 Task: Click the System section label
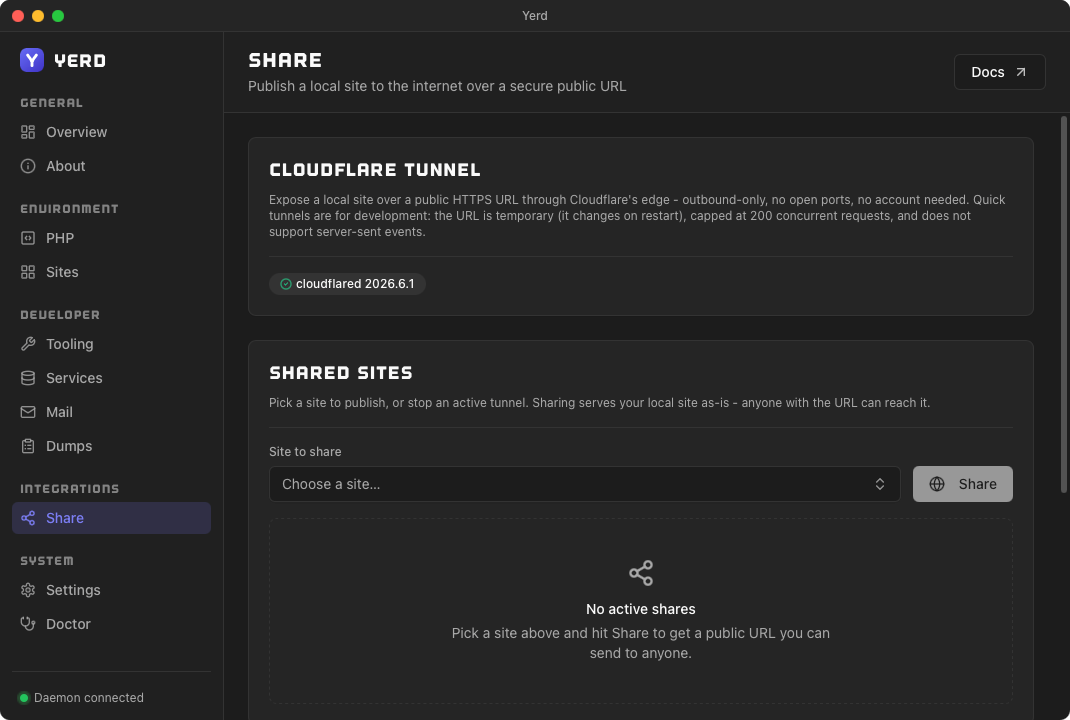(x=47, y=561)
